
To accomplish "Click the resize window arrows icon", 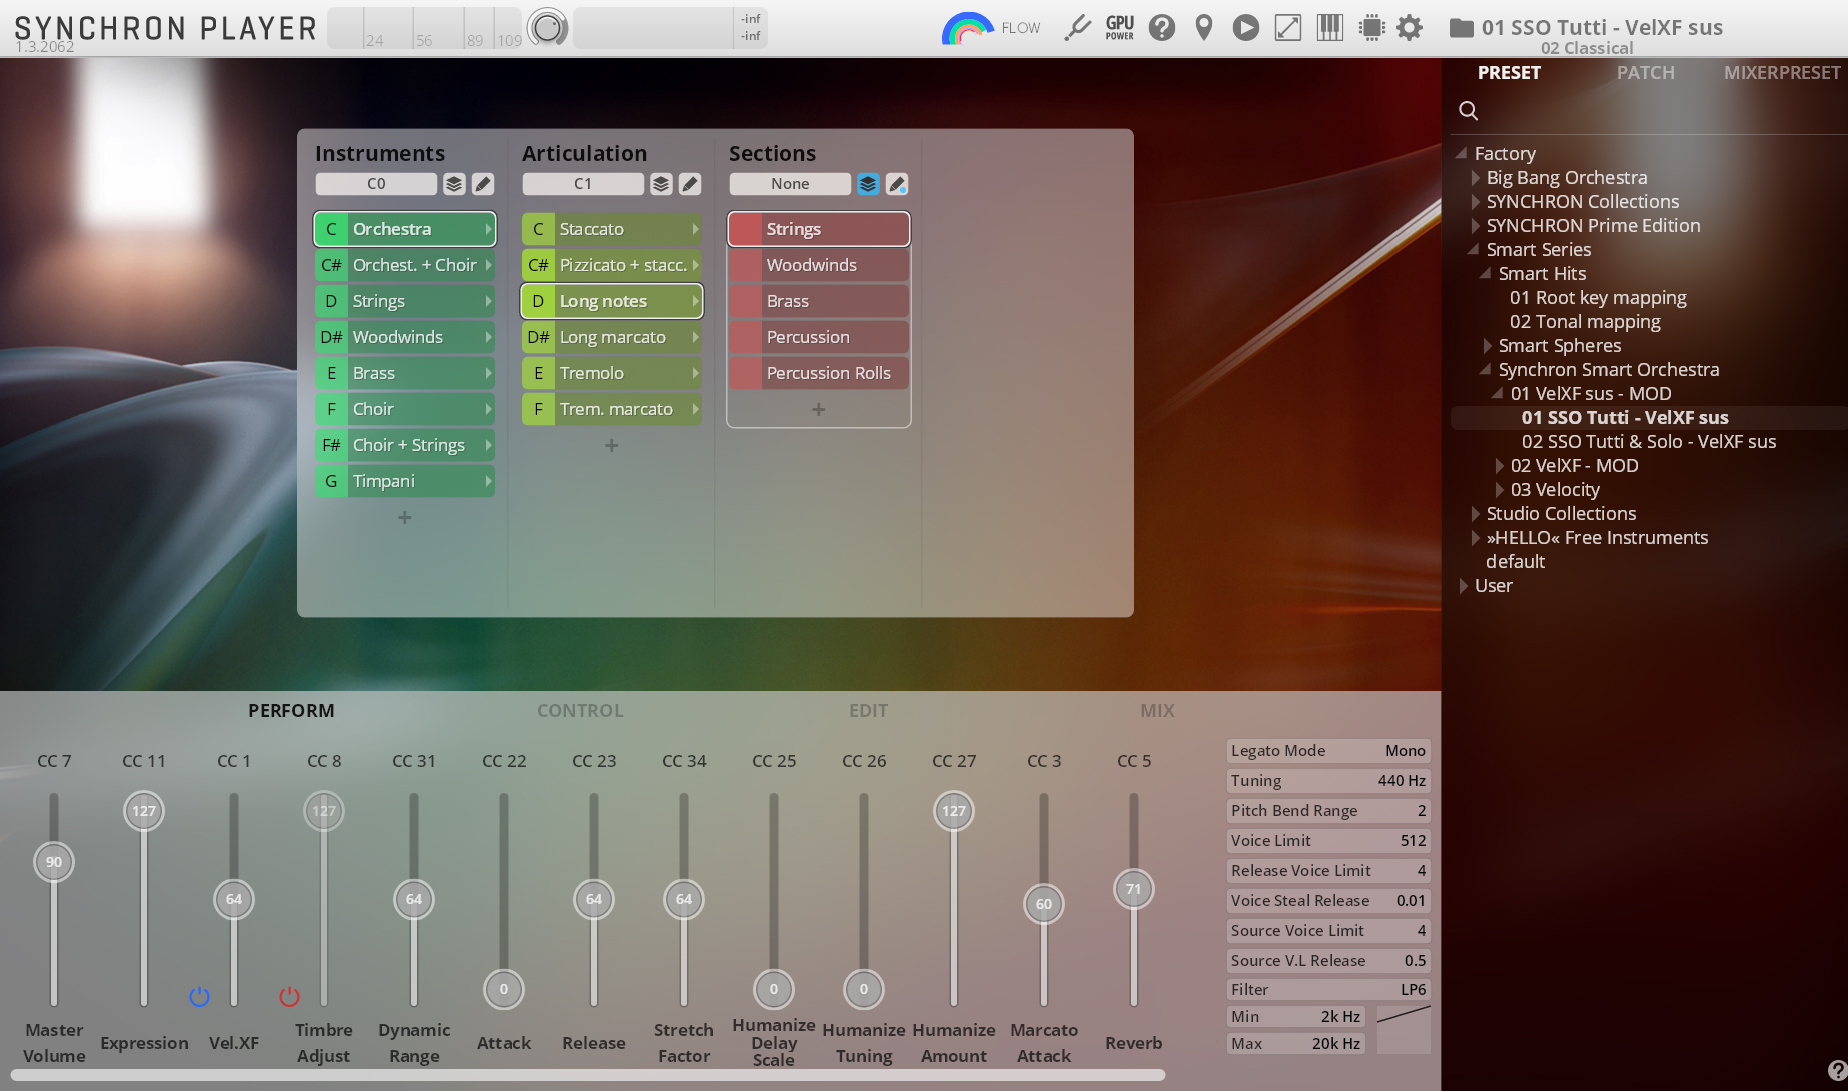I will (1287, 27).
